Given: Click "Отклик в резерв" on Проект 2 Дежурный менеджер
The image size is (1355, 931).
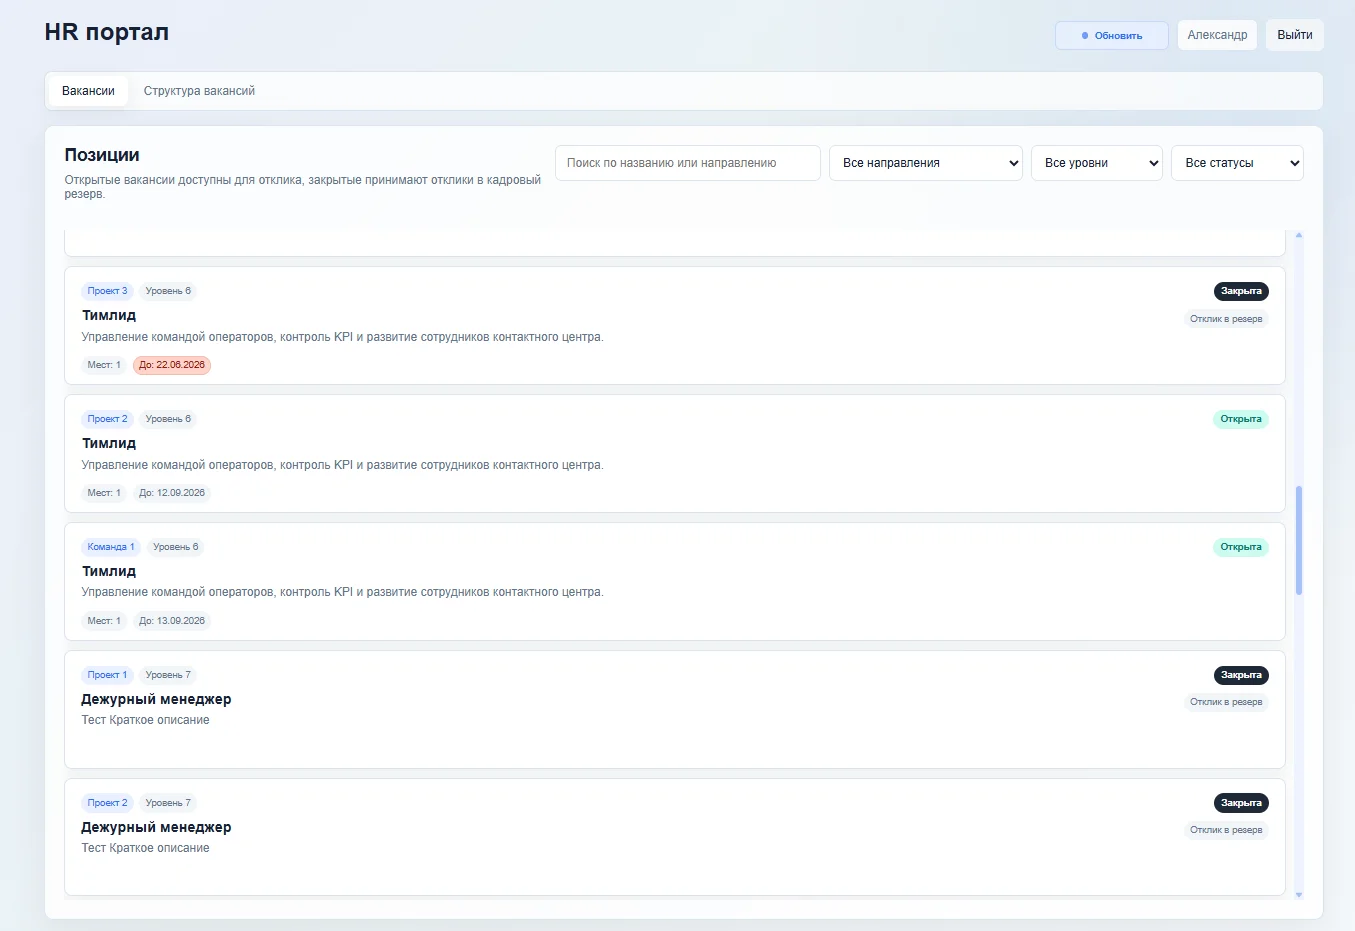Looking at the screenshot, I should 1226,830.
